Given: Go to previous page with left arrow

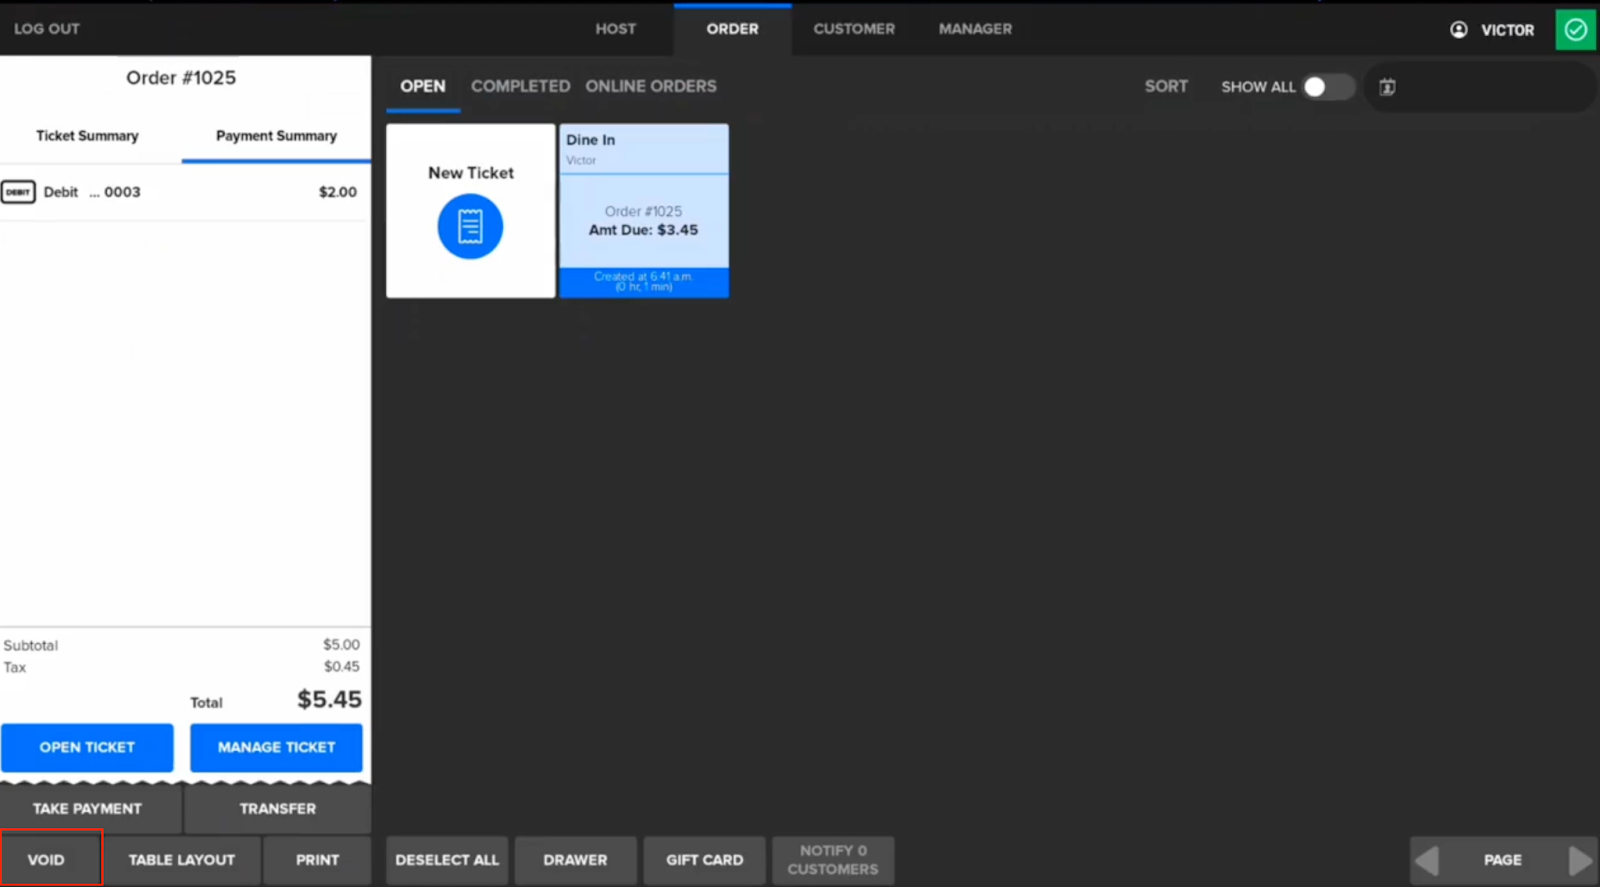Looking at the screenshot, I should (x=1427, y=860).
